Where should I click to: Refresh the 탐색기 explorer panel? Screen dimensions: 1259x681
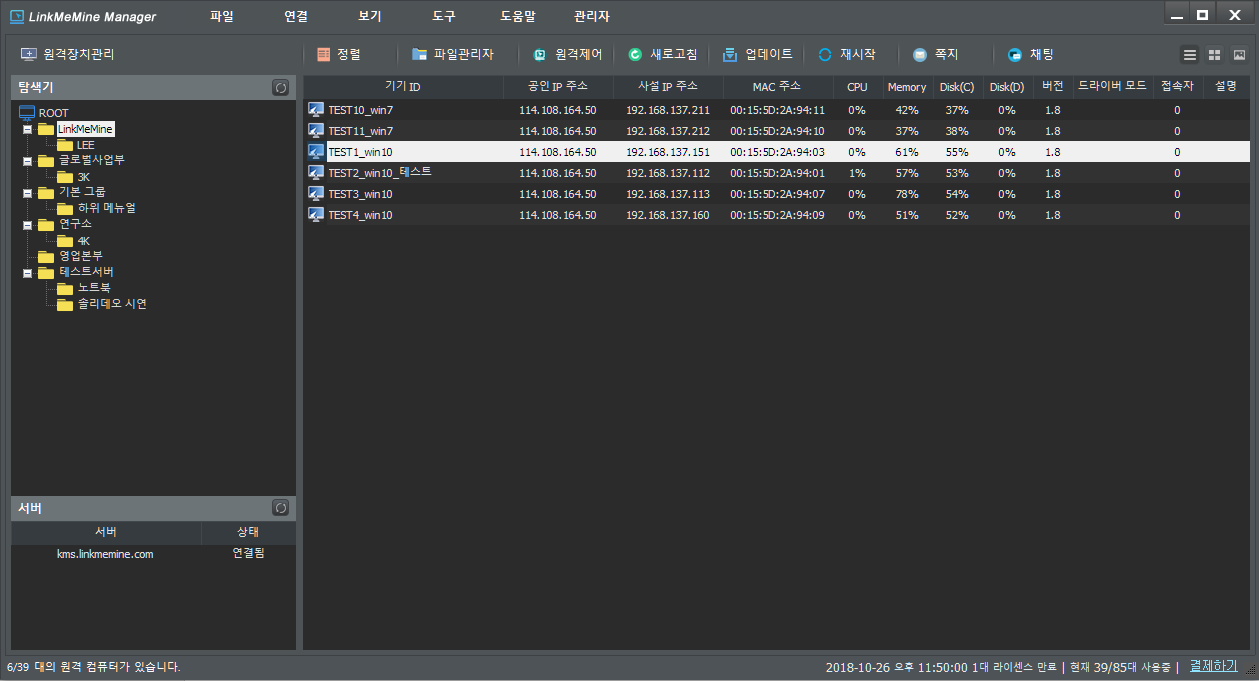pos(280,88)
